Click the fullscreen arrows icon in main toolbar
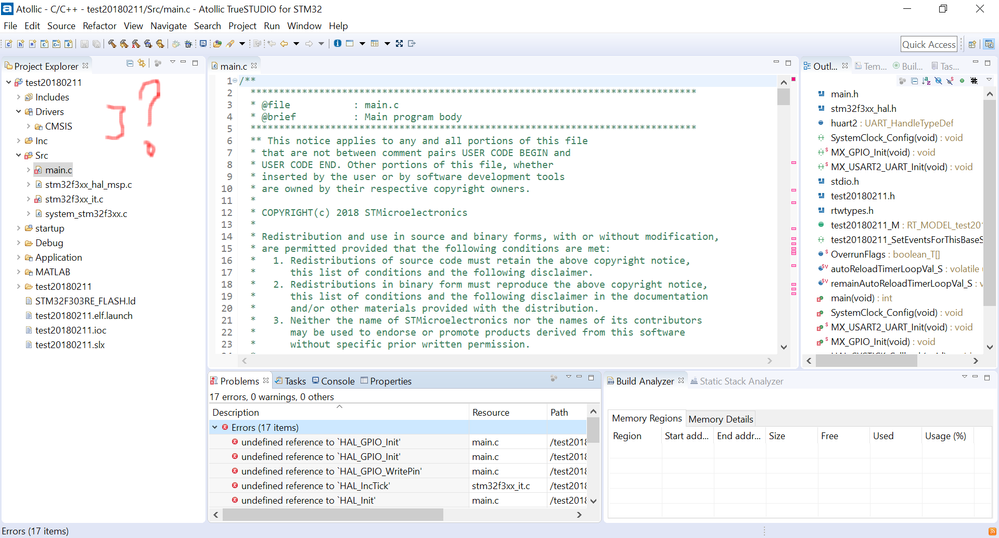 click(399, 43)
